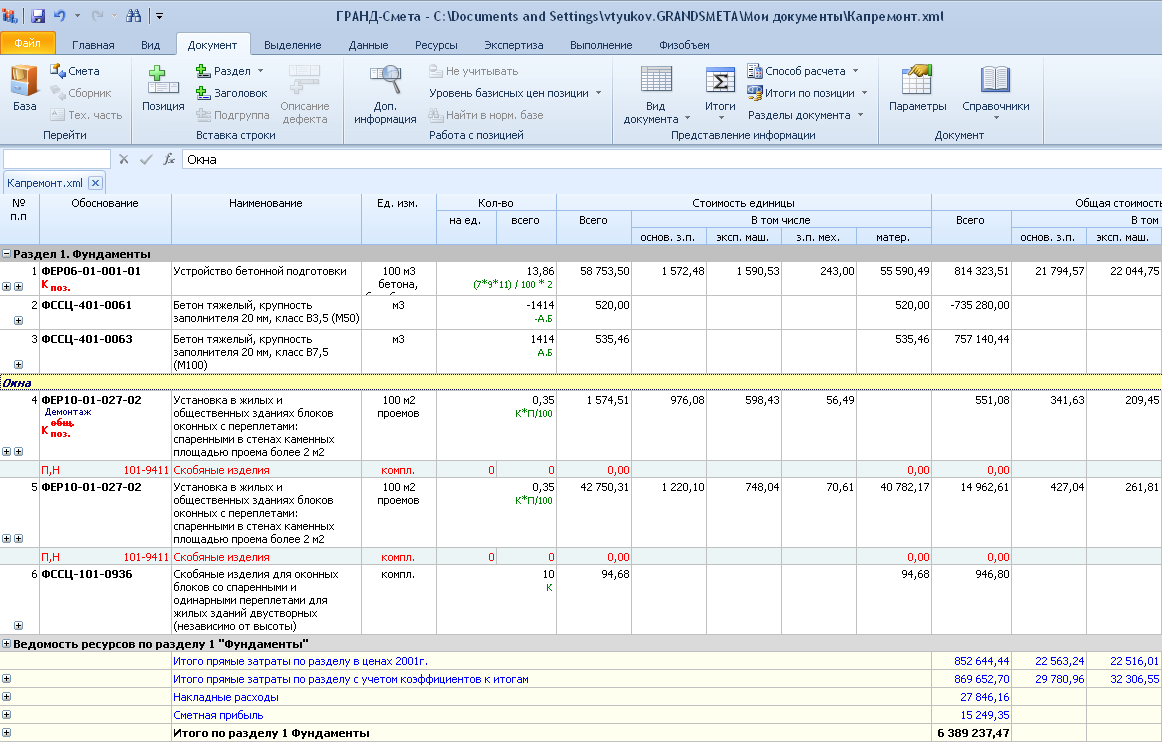This screenshot has width=1162, height=742.
Task: Click Описание дефекта button
Action: [305, 94]
